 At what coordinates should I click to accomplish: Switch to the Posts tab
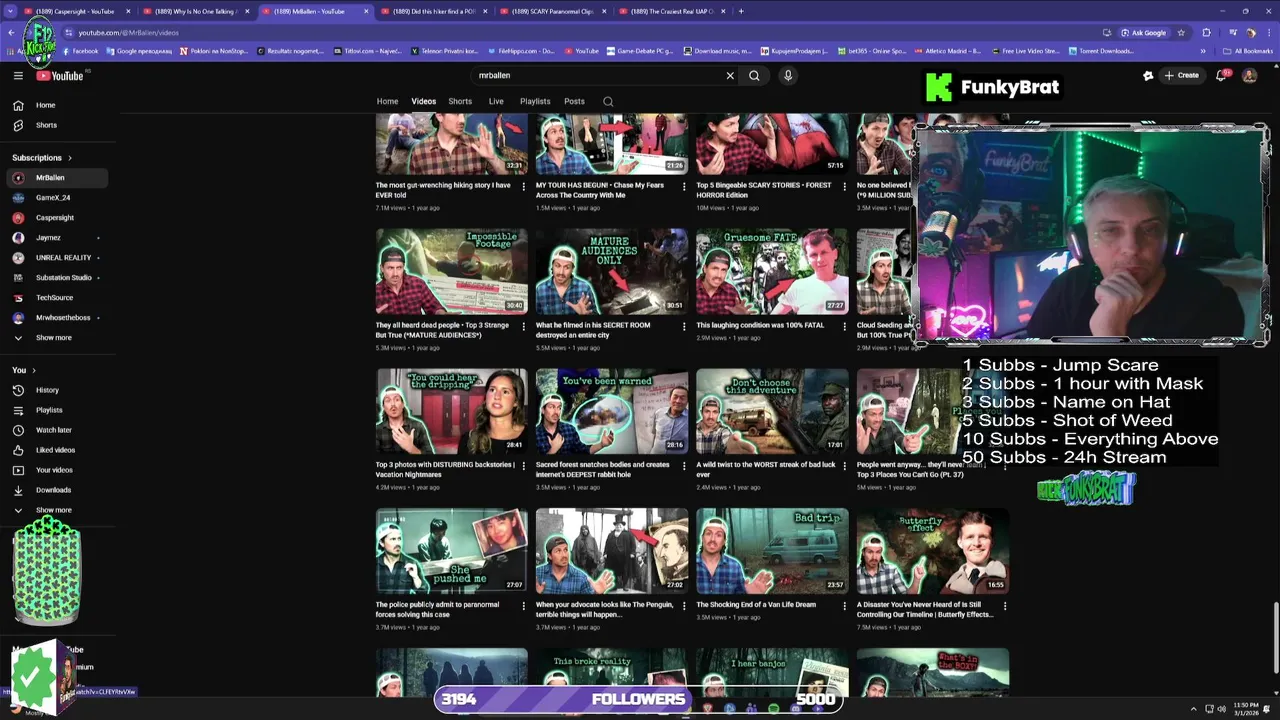click(x=574, y=101)
